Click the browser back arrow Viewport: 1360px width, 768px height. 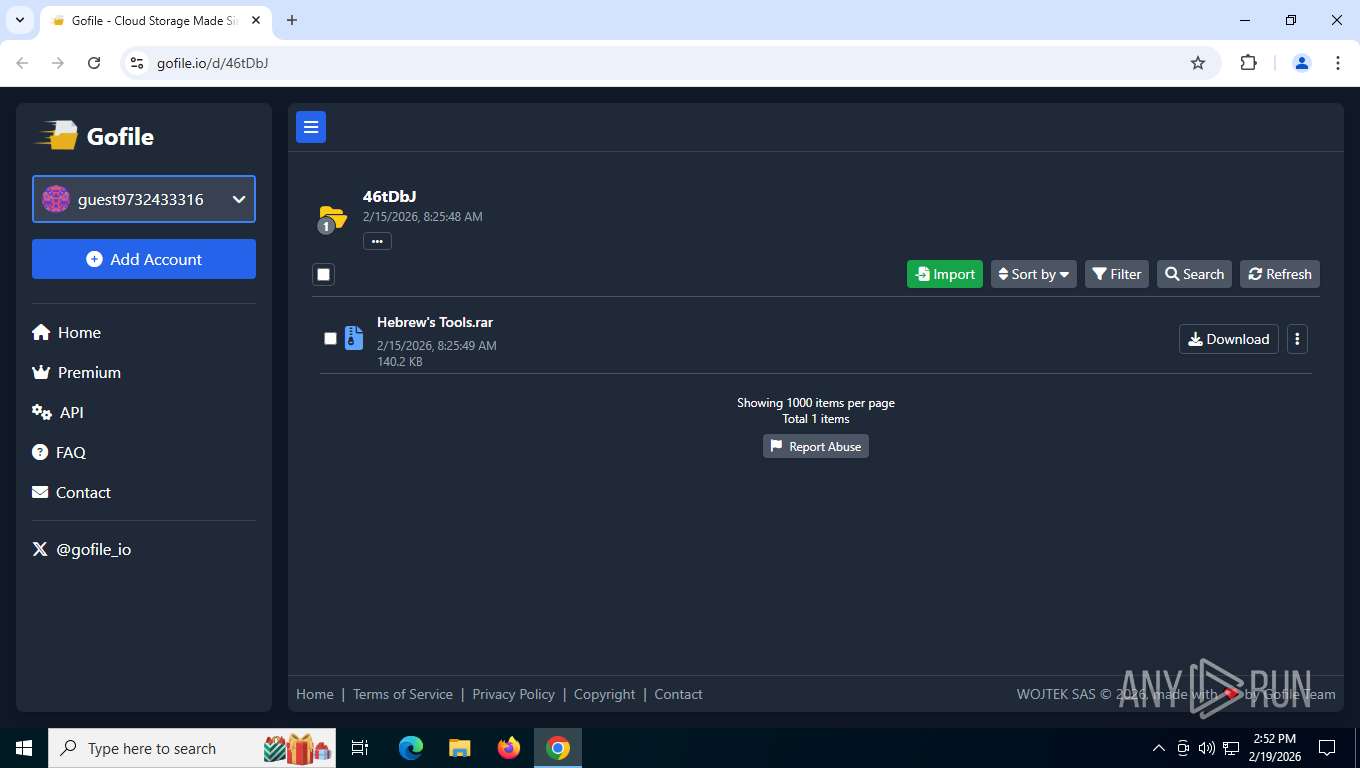pos(22,63)
